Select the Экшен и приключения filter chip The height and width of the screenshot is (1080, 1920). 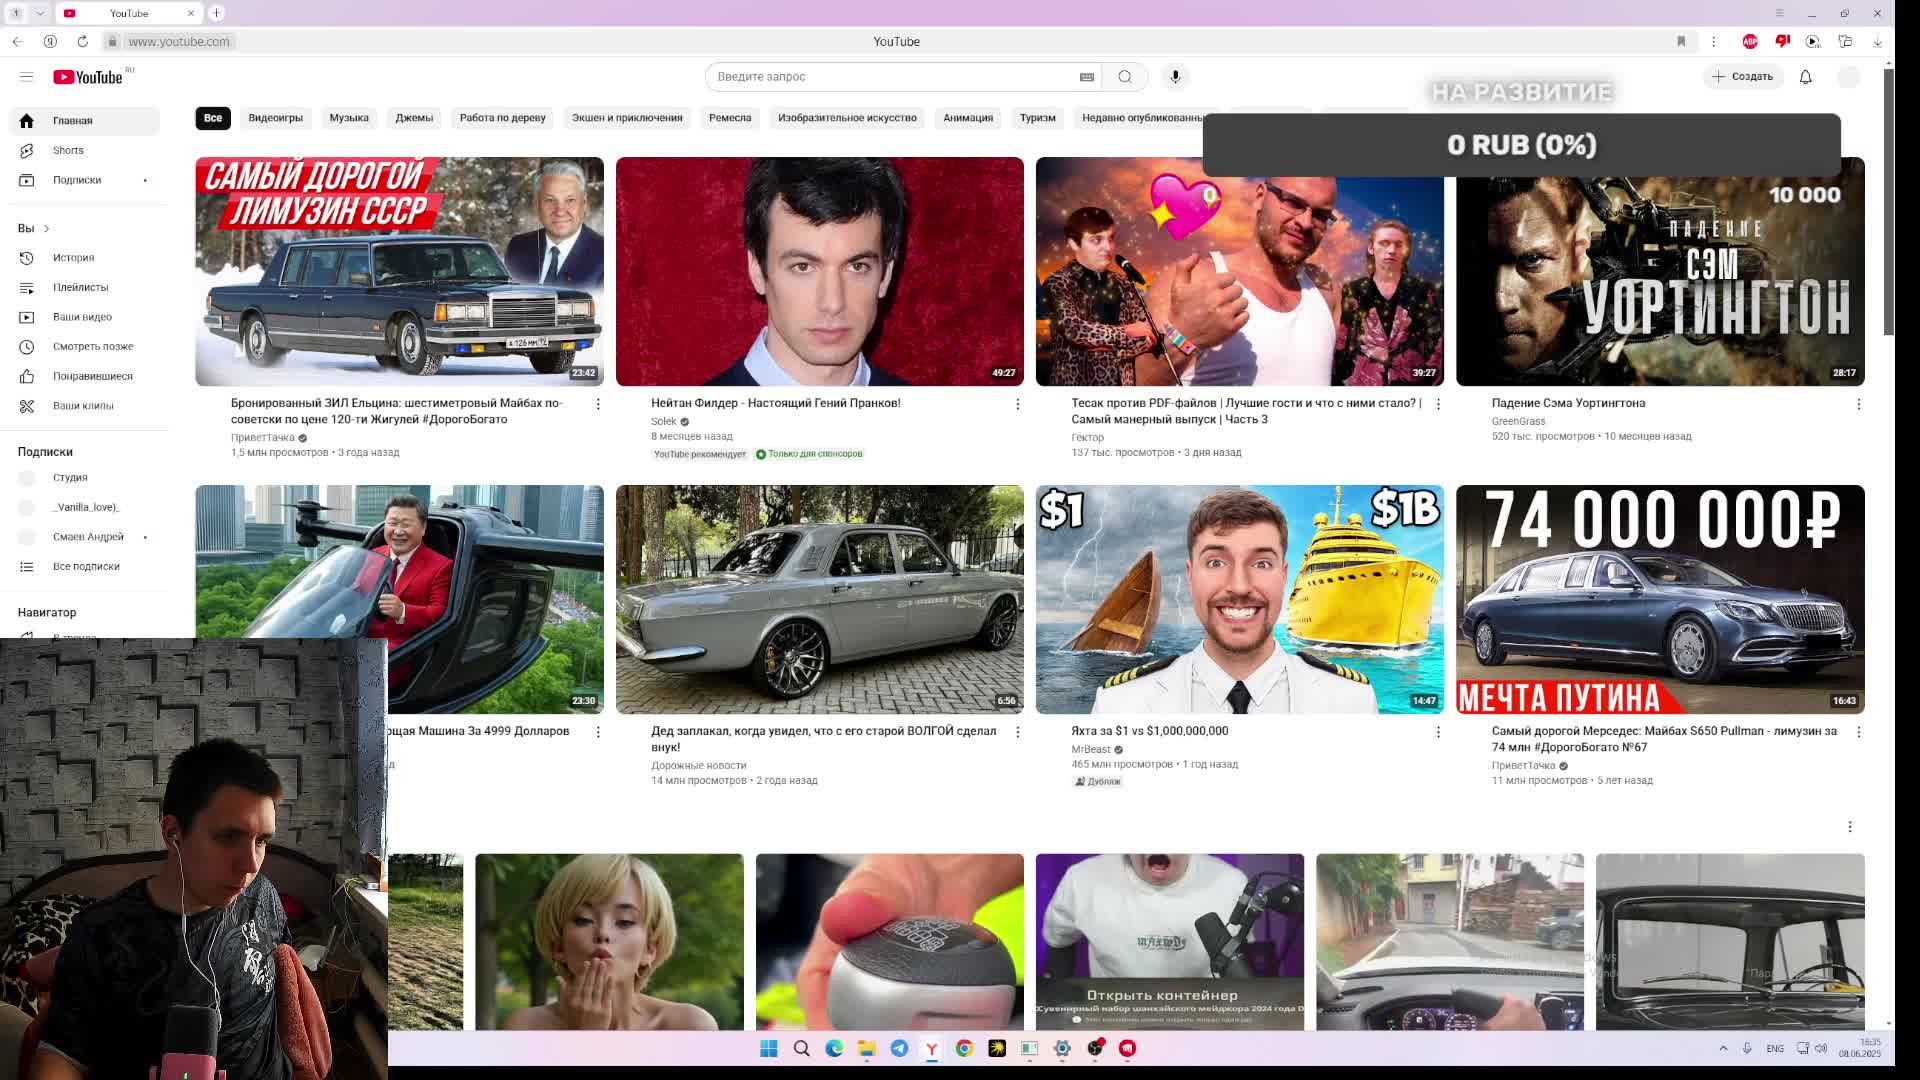627,118
